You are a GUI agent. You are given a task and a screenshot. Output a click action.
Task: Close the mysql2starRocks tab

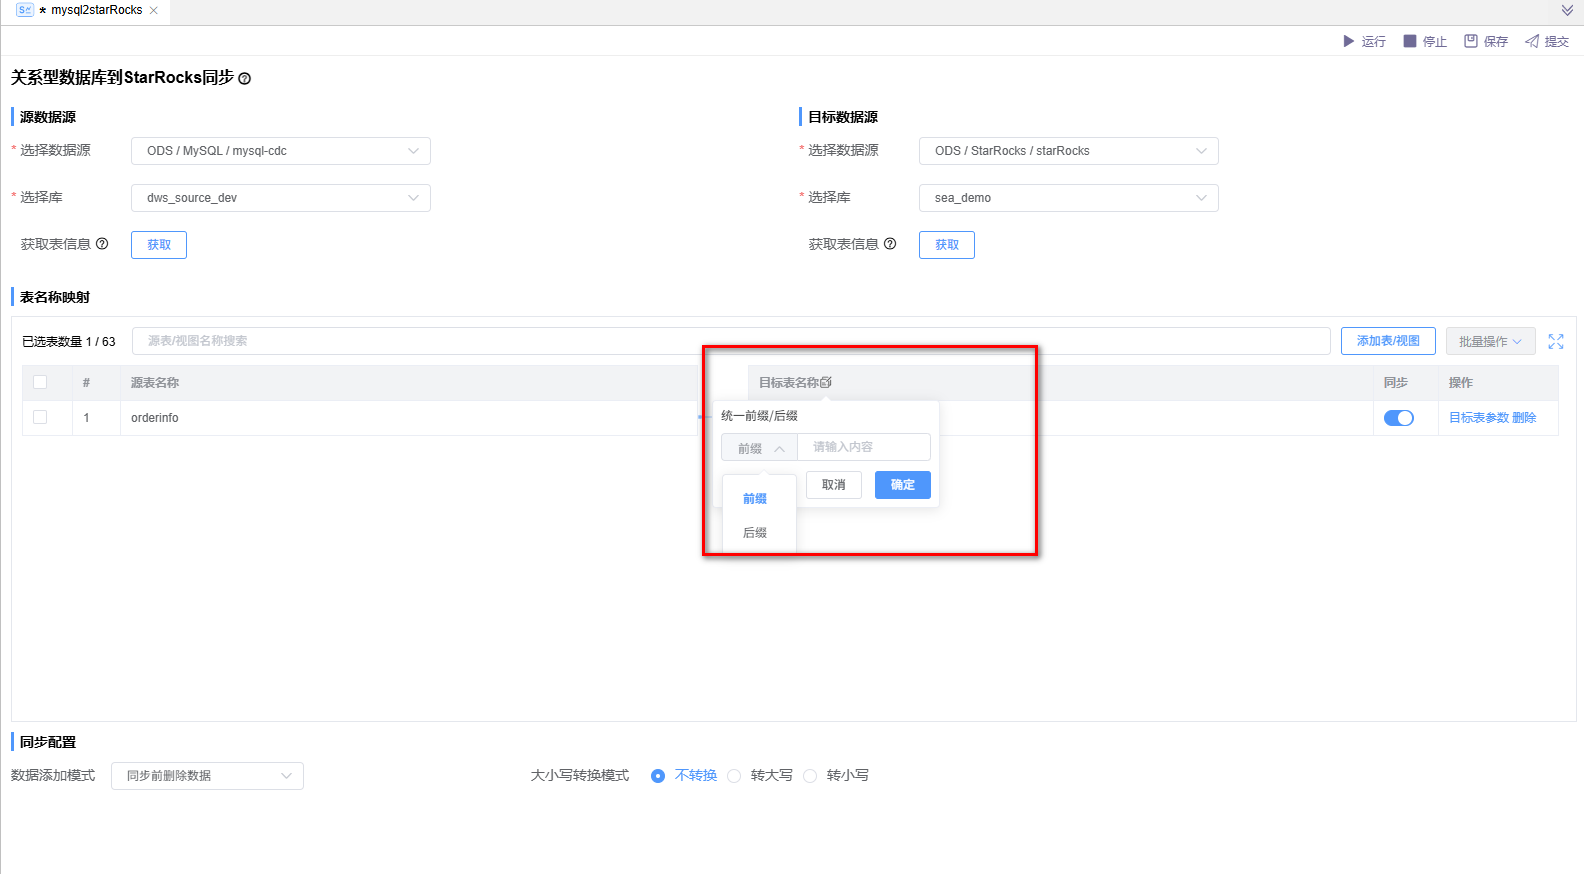154,10
